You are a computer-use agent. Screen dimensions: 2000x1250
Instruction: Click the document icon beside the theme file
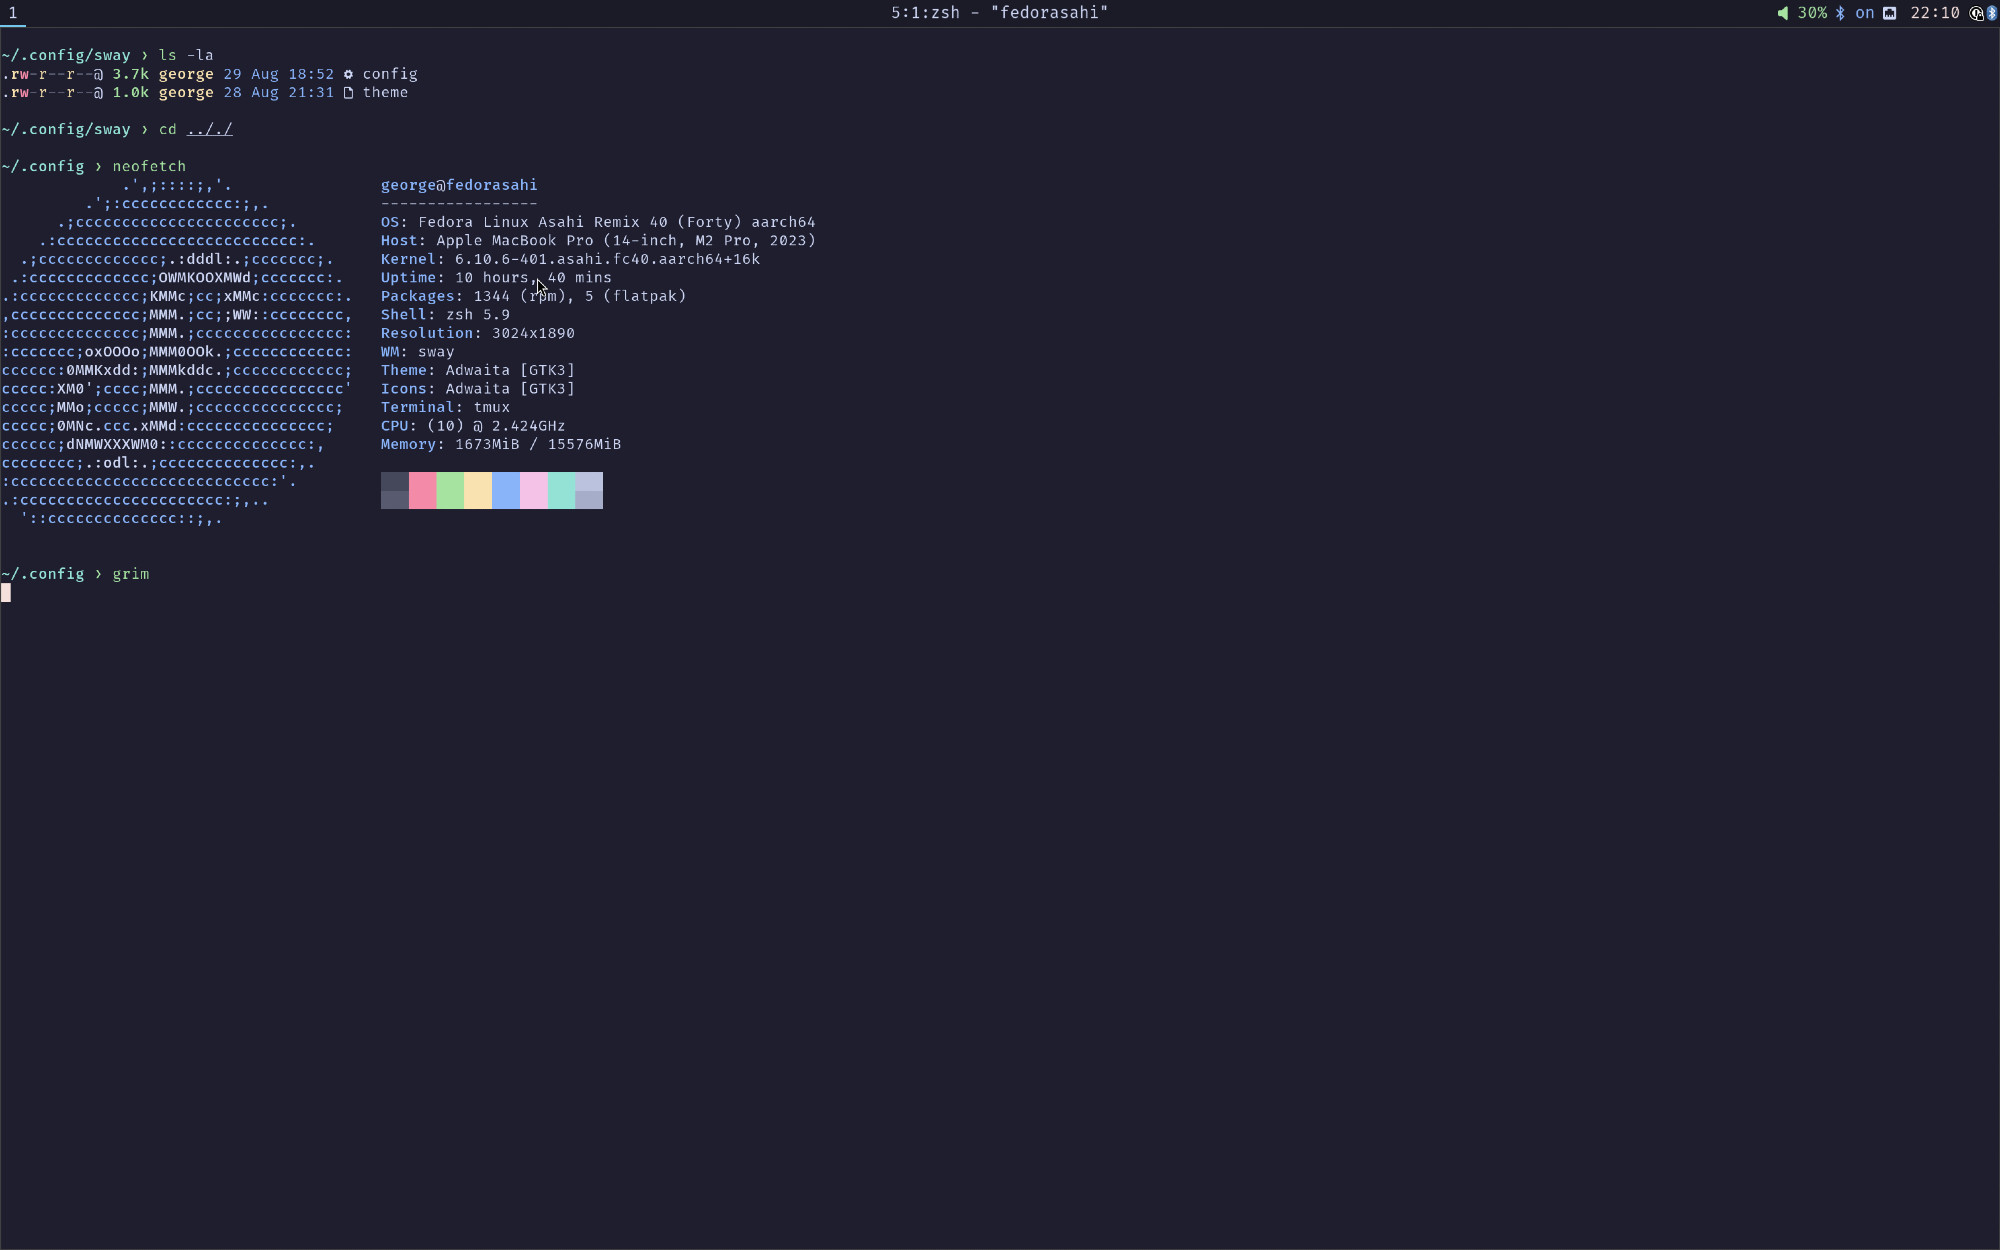348,93
